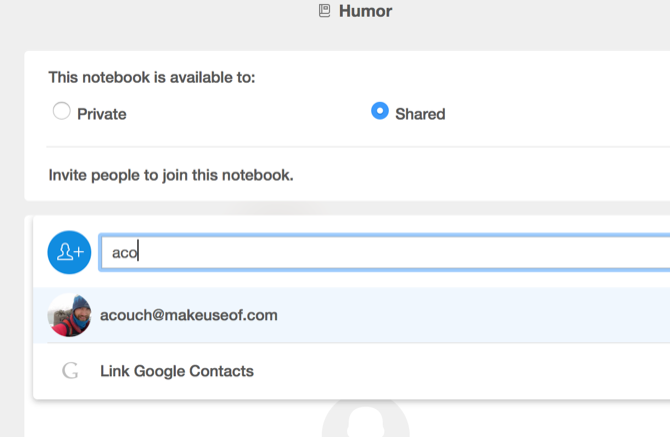Click the Shared label text
670x437 pixels.
tap(420, 114)
